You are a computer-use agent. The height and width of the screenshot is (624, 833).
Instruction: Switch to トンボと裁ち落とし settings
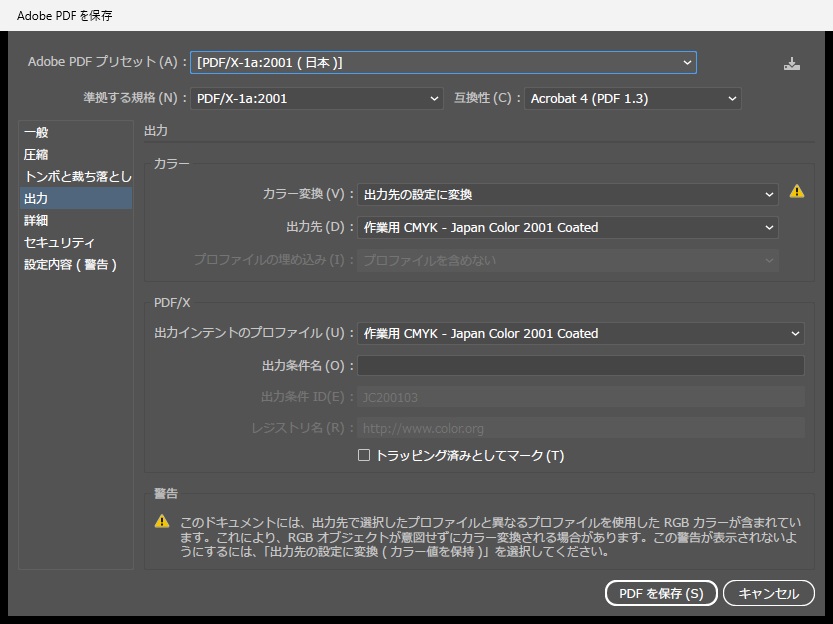(x=76, y=176)
